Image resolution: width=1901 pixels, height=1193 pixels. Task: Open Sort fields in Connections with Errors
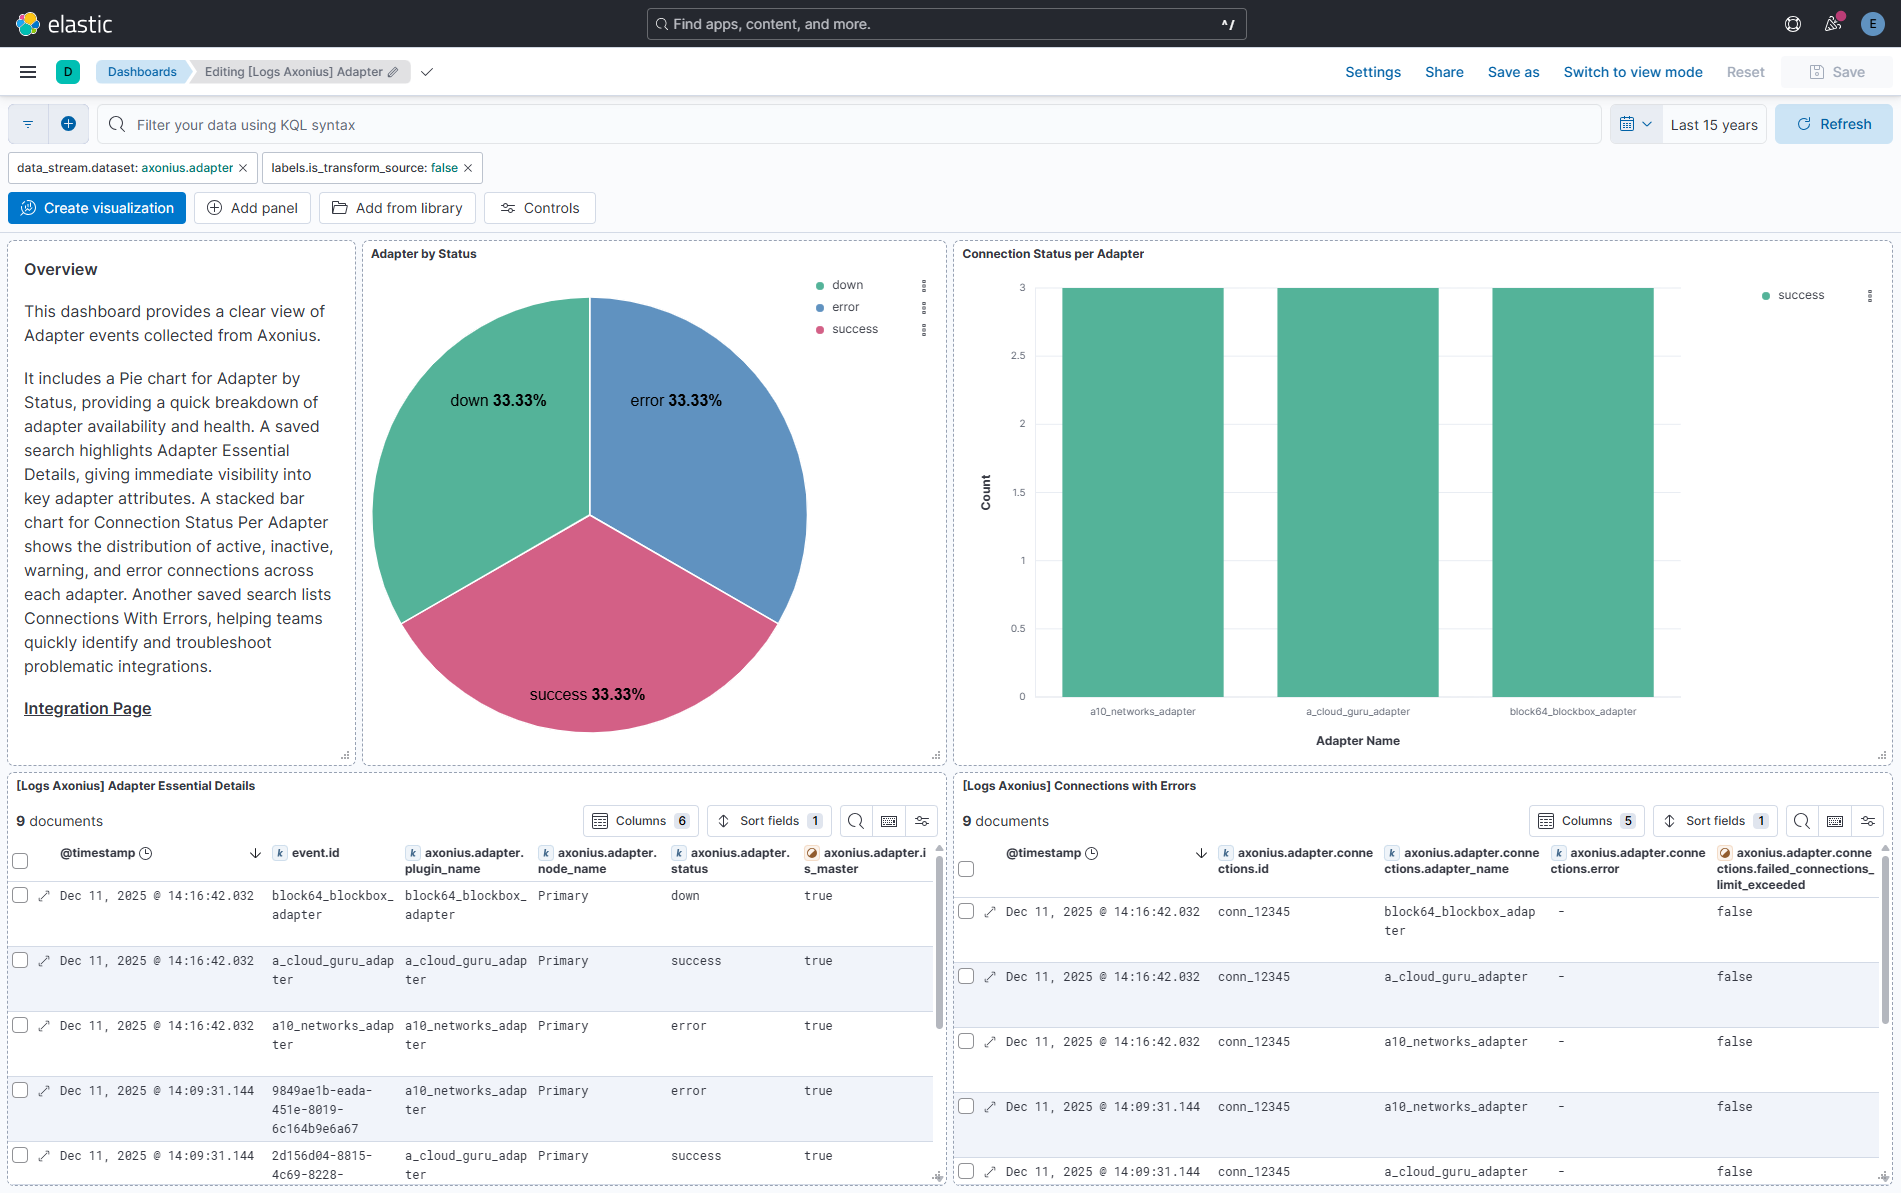coord(1715,821)
